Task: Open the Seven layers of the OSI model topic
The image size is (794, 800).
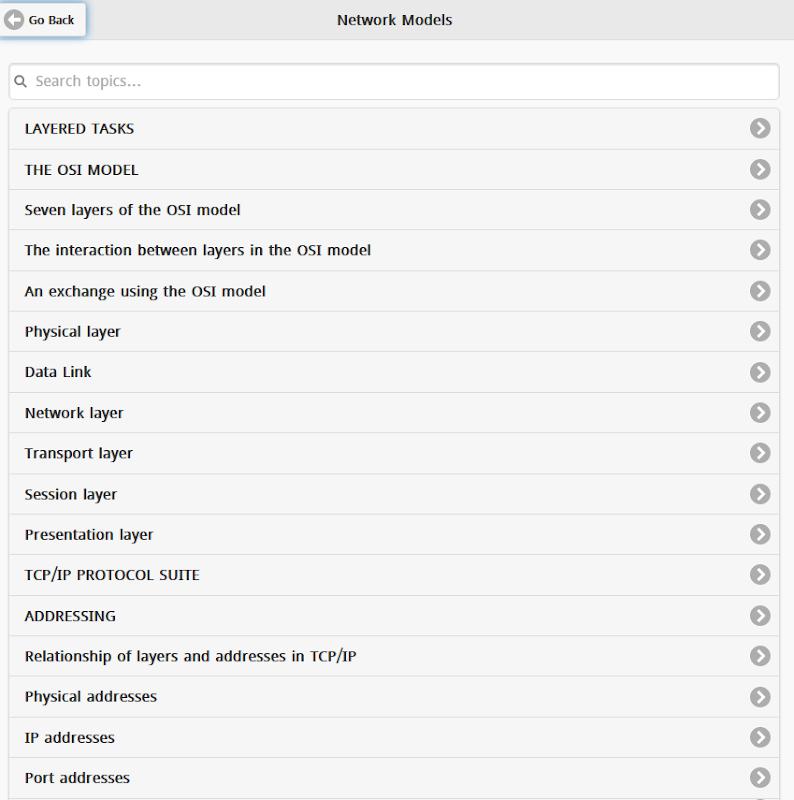Action: tap(133, 210)
